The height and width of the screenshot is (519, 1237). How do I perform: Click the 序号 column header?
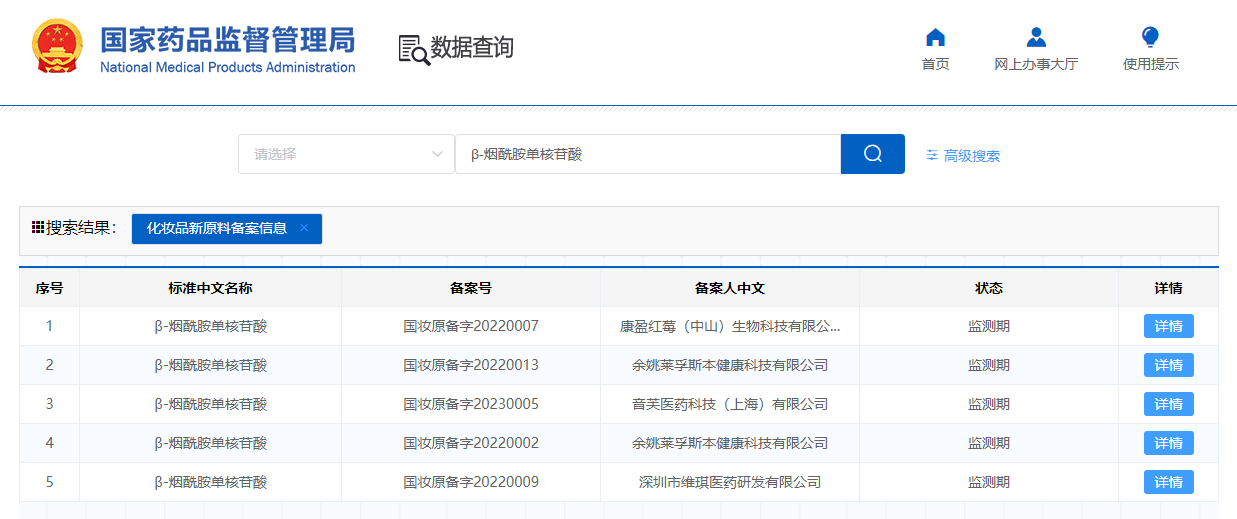(50, 288)
